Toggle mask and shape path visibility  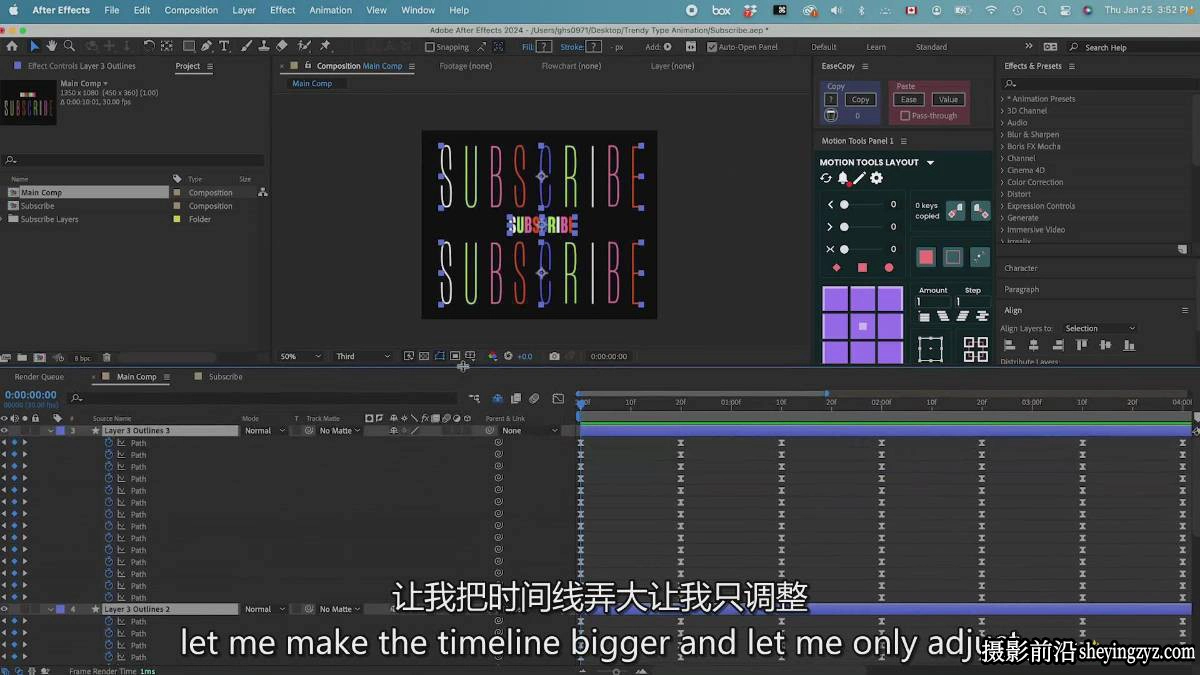pos(439,356)
